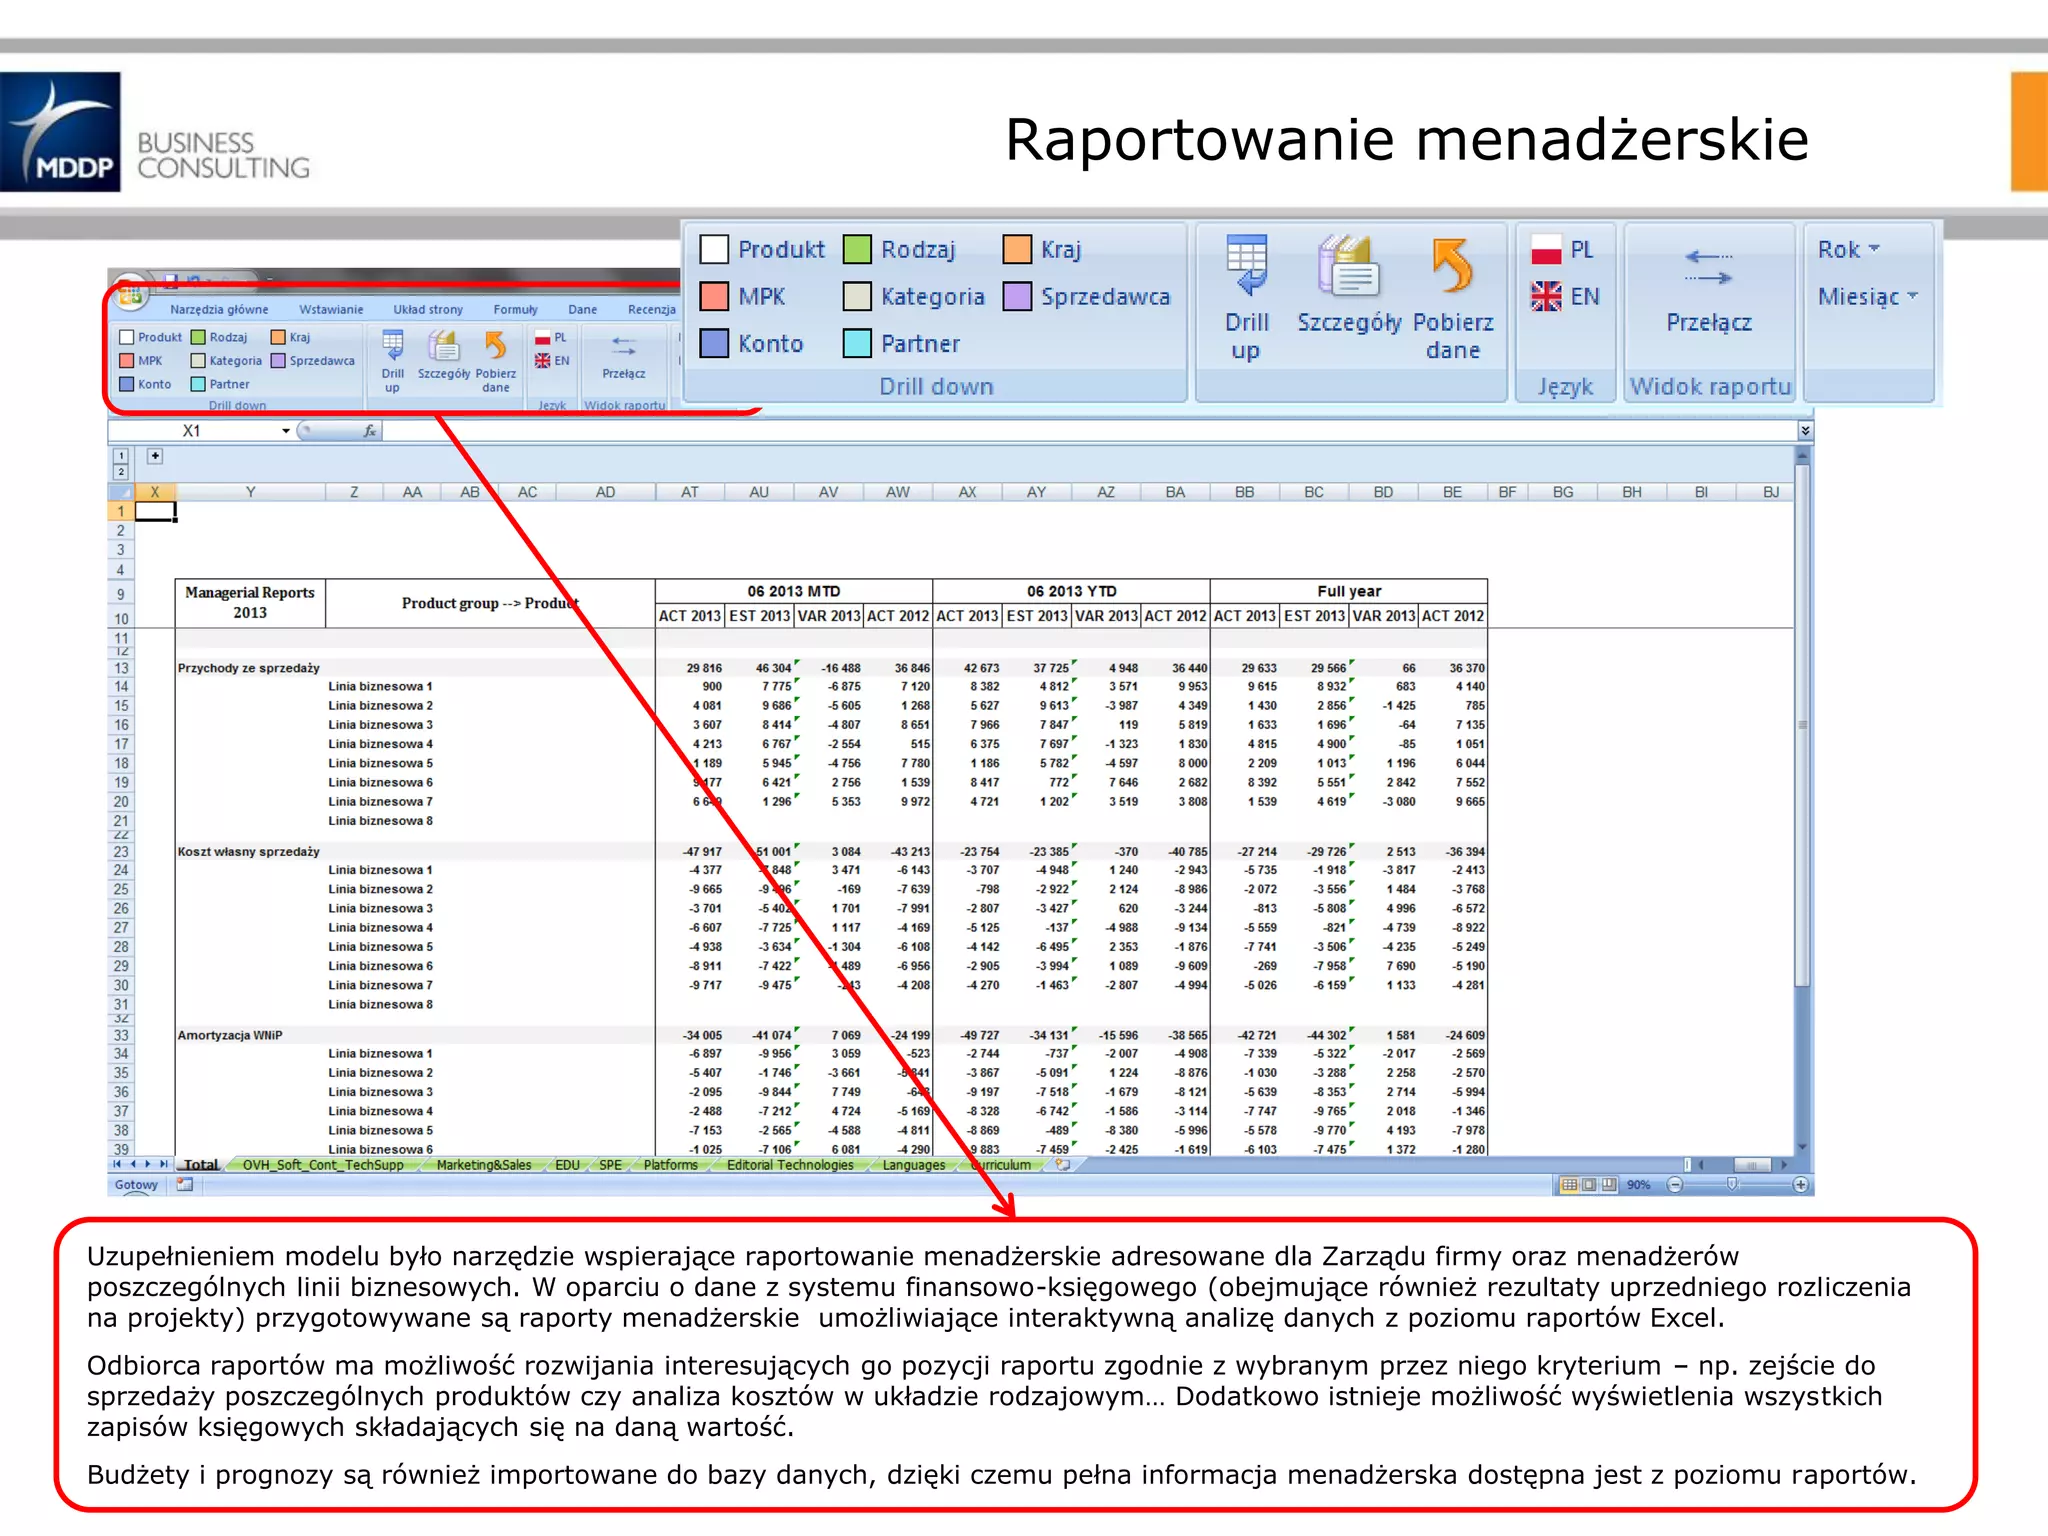Click small Drill up icon in Excel ribbon
2048x1536 pixels.
point(393,346)
